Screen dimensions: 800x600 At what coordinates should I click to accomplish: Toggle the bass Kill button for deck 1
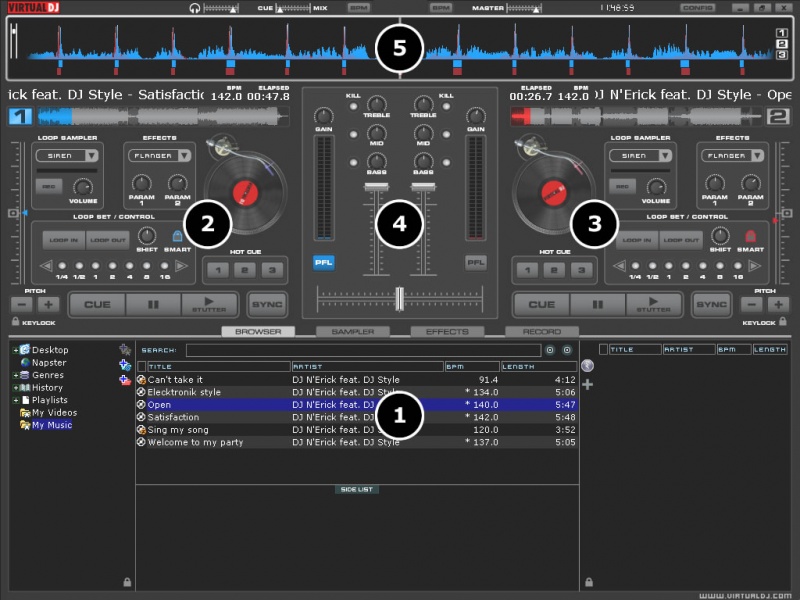353,163
